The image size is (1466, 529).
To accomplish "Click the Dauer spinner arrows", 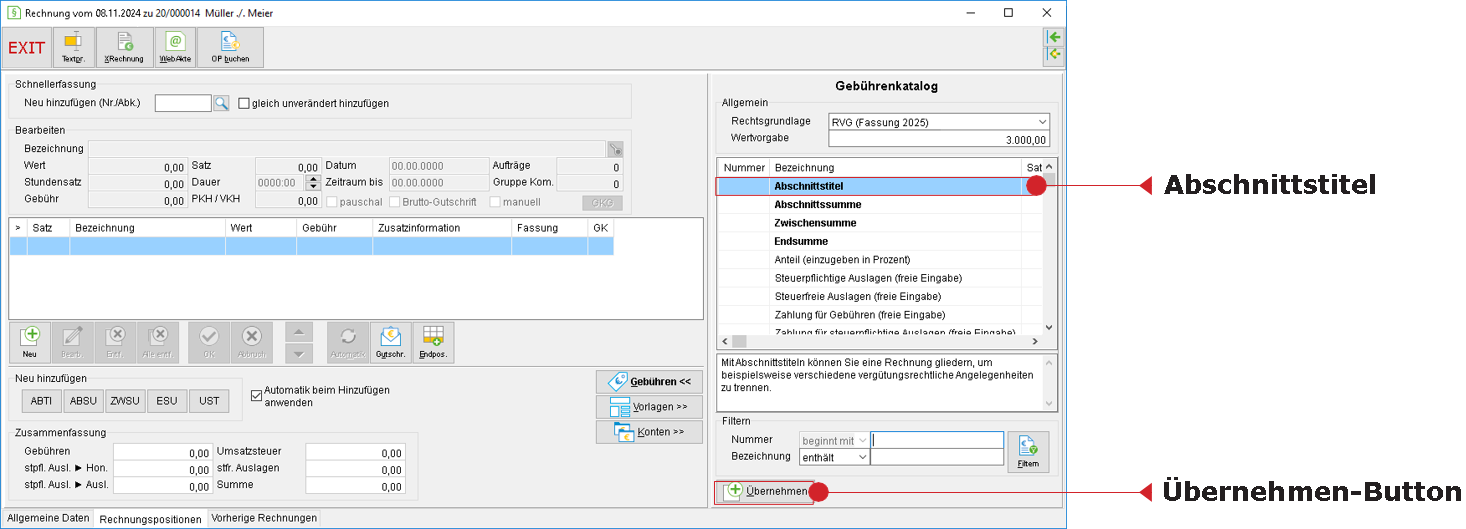I will [x=313, y=183].
